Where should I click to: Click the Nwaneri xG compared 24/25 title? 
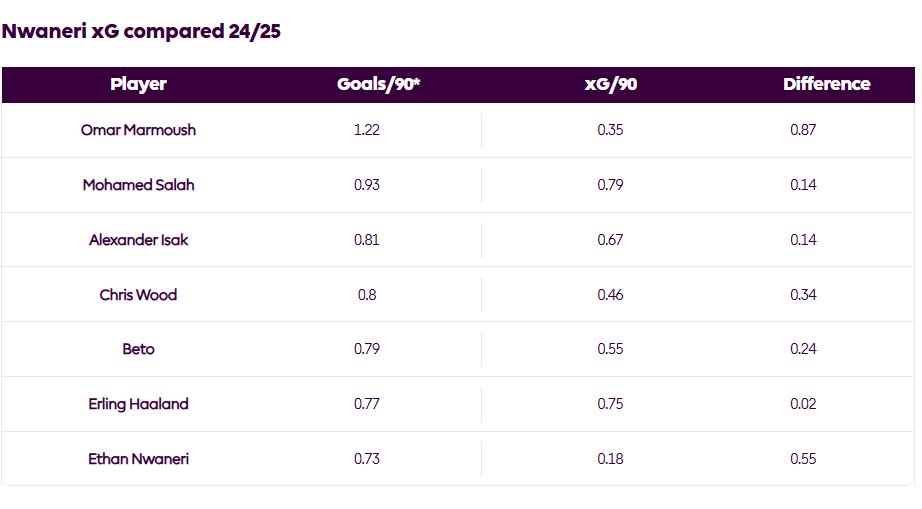tap(141, 31)
